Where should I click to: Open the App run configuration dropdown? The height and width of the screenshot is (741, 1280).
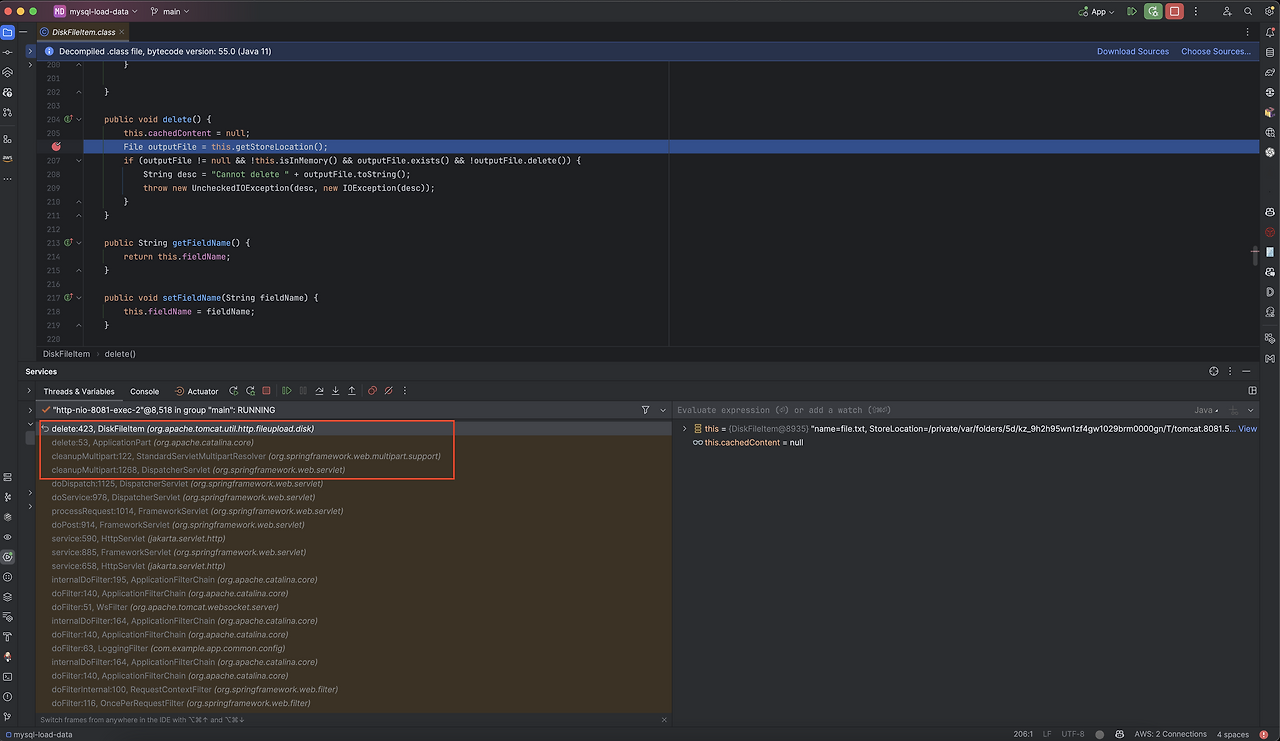[1097, 11]
